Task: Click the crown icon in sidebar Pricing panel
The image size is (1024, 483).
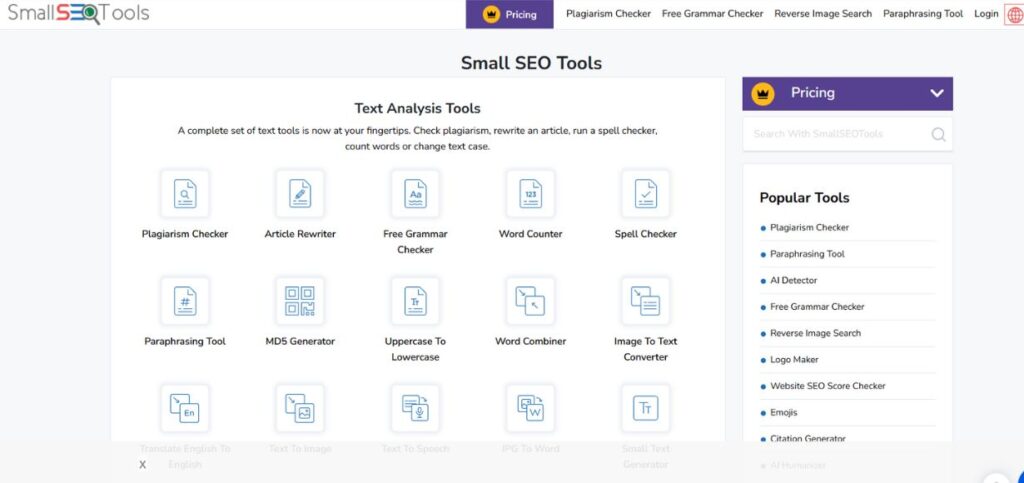Action: click(763, 93)
